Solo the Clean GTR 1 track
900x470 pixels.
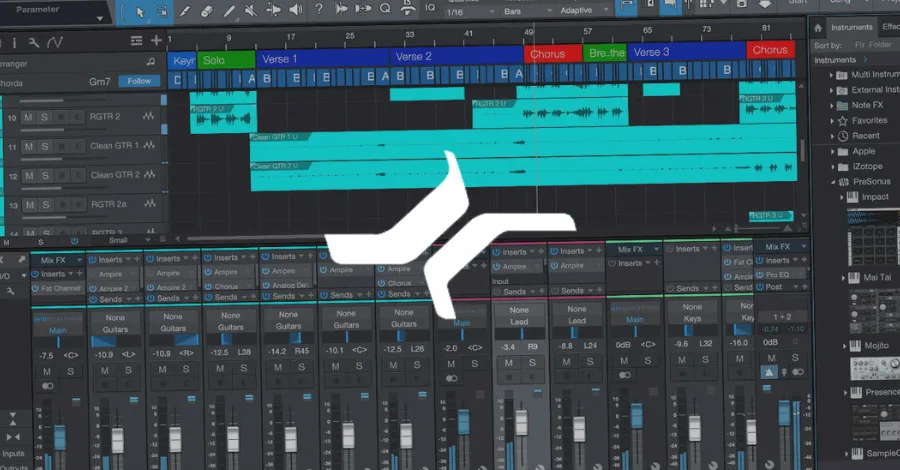click(x=45, y=146)
